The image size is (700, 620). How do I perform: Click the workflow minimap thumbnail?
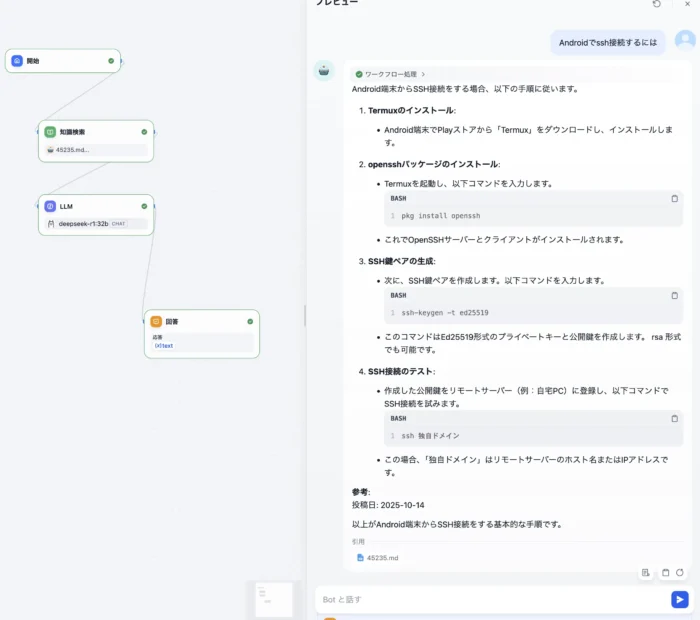(270, 598)
